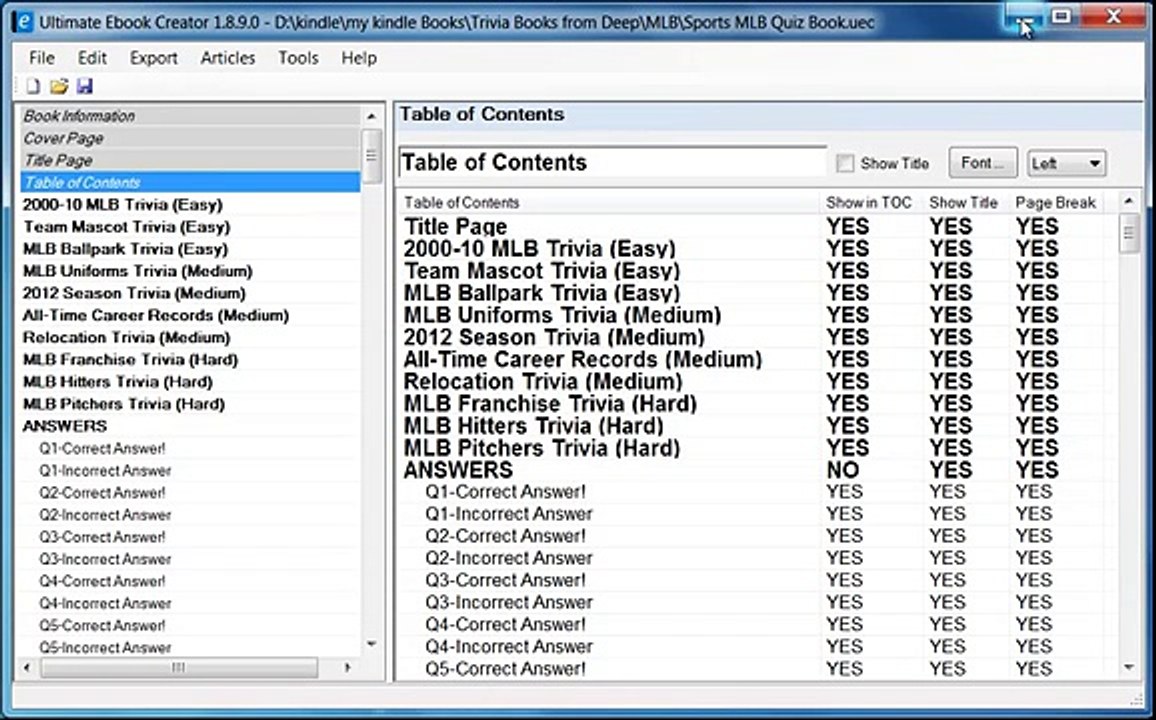The width and height of the screenshot is (1156, 720).
Task: Select MLB Franchise Trivia (Hard) in the left list
Action: [191, 359]
